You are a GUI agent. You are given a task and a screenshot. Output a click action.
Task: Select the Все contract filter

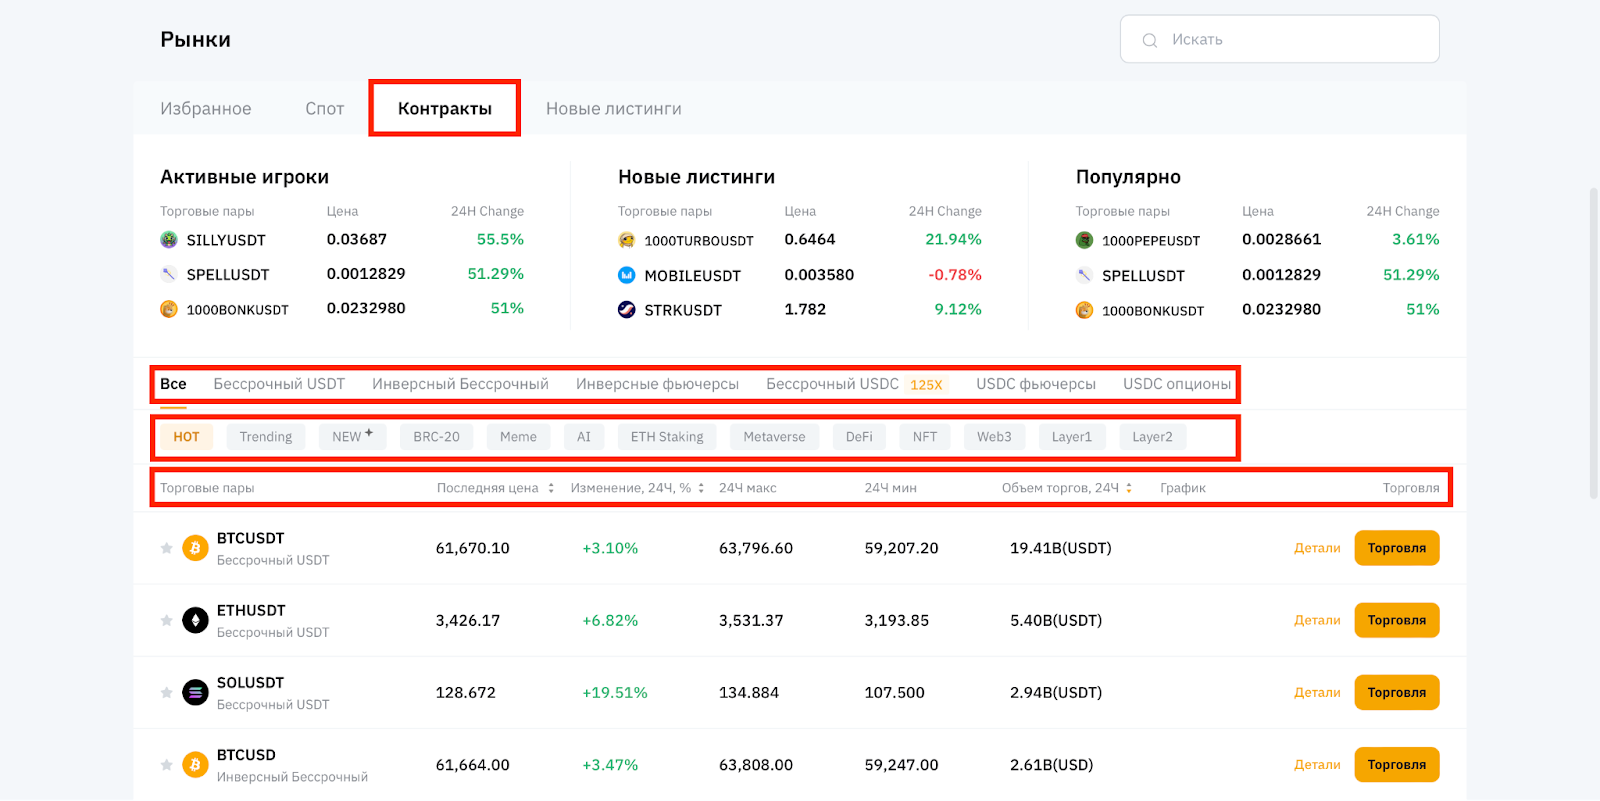pos(173,384)
